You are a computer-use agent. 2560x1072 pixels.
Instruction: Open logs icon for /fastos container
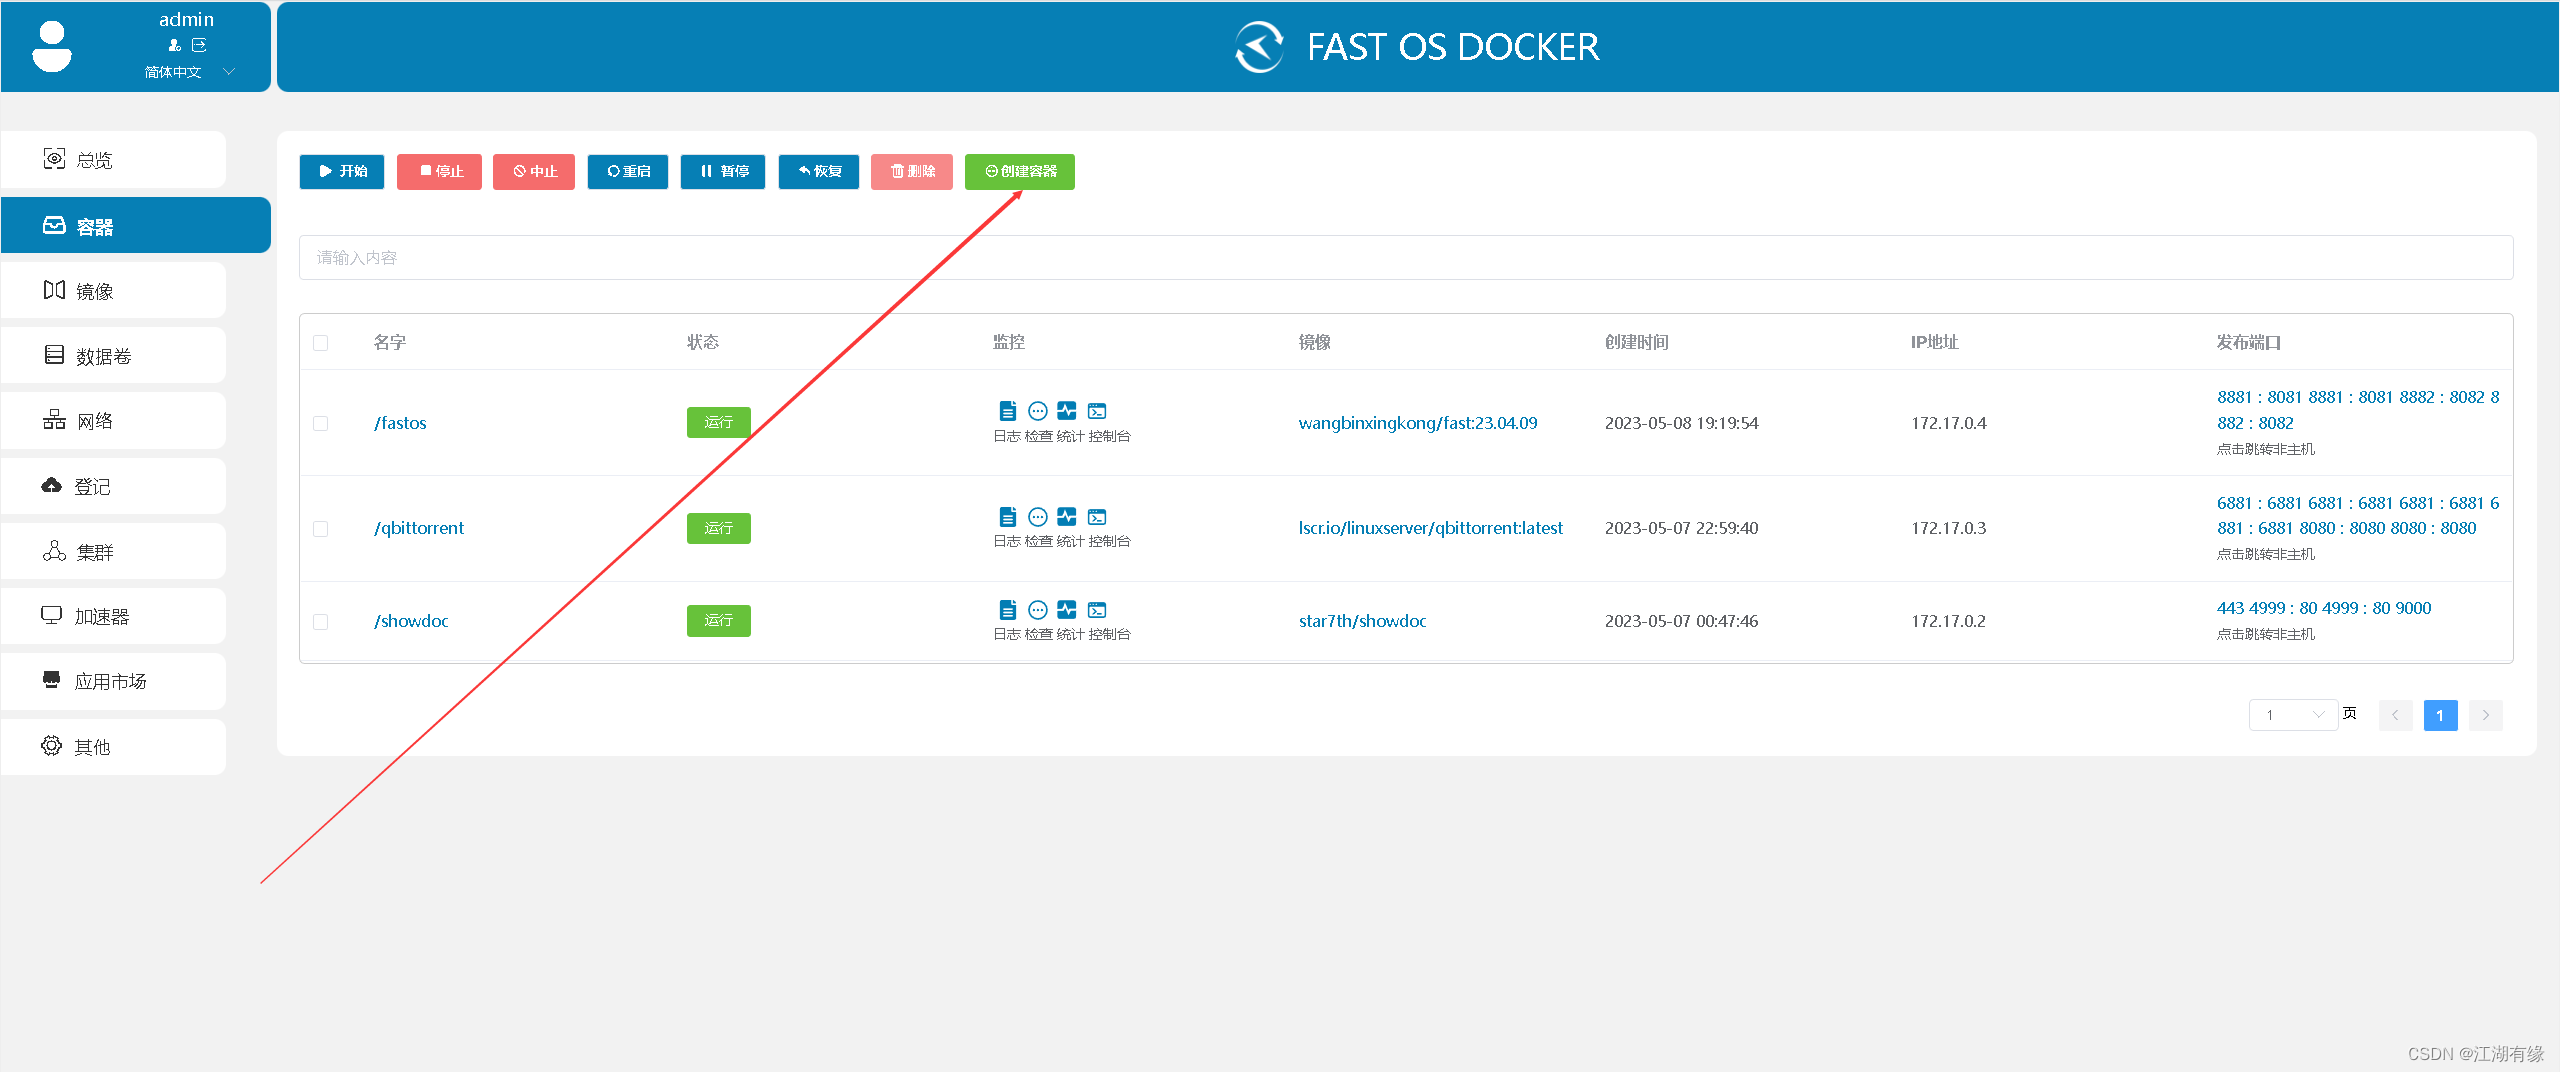1007,411
